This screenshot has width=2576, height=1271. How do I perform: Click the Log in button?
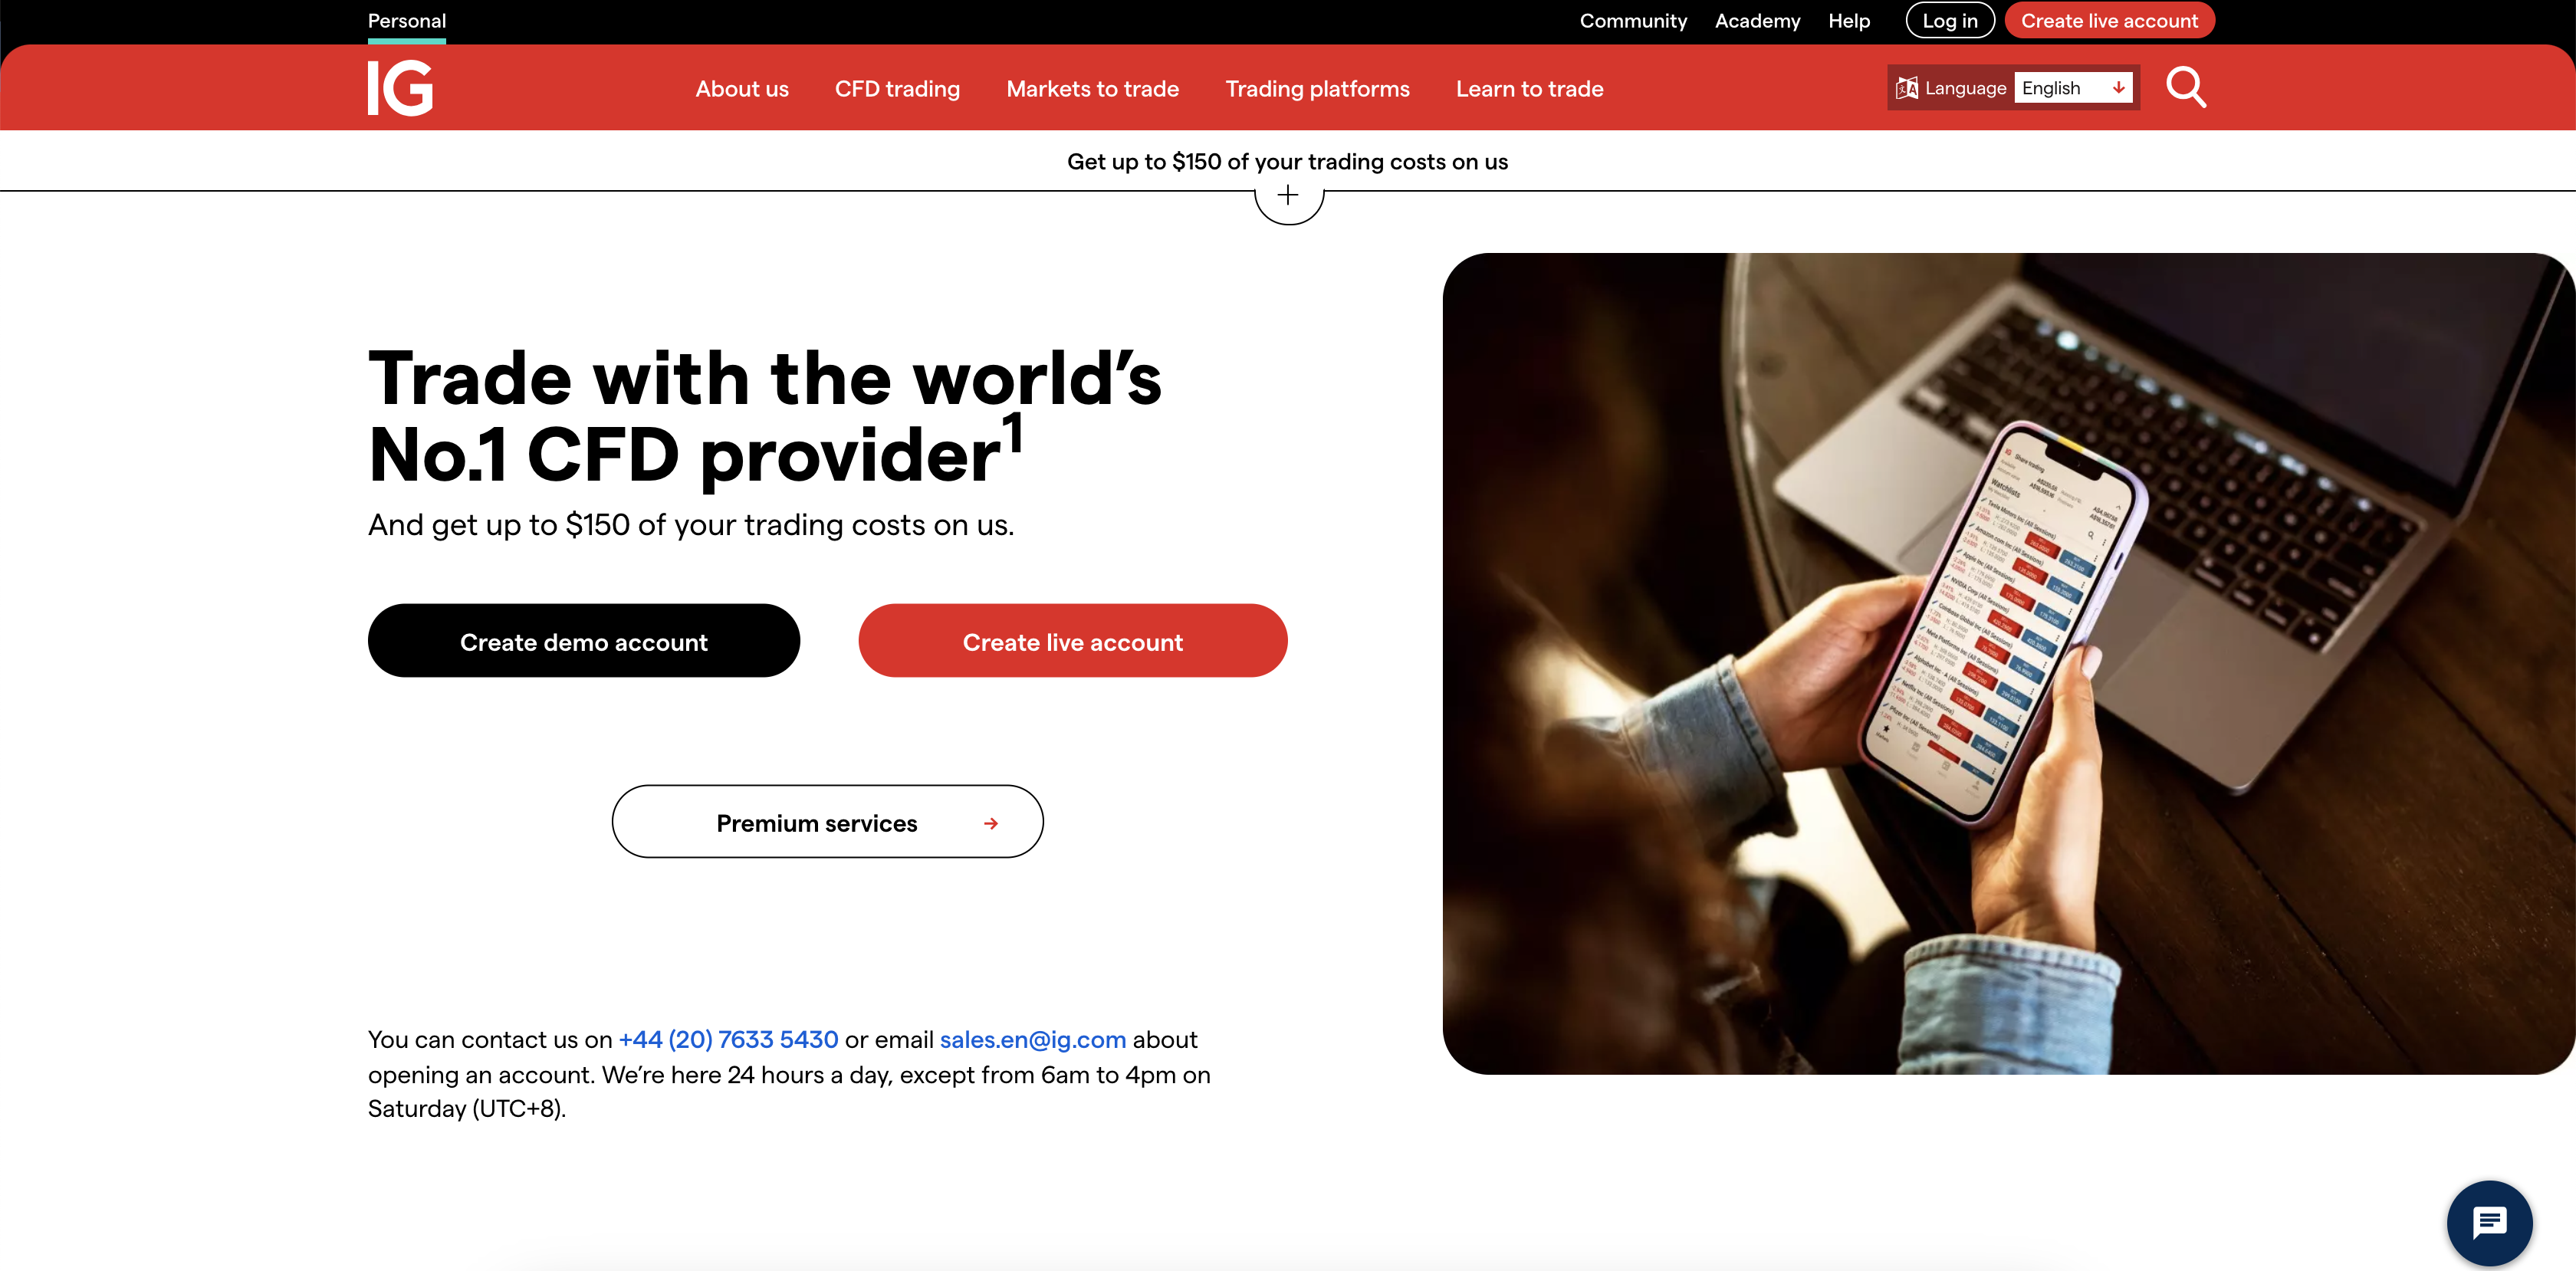pos(1949,21)
